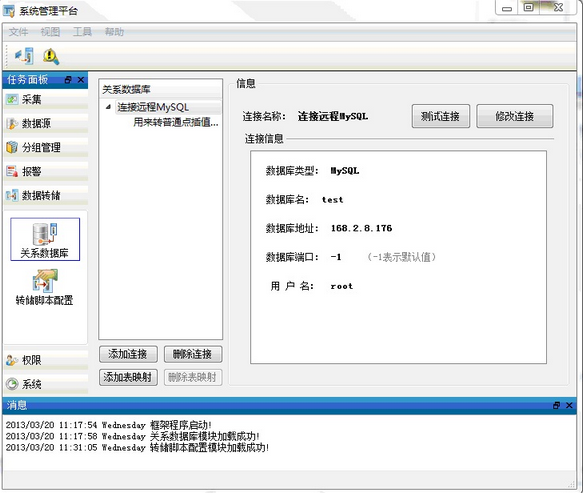This screenshot has height=493, width=583.
Task: Open the 系统 system section
Action: pos(46,384)
